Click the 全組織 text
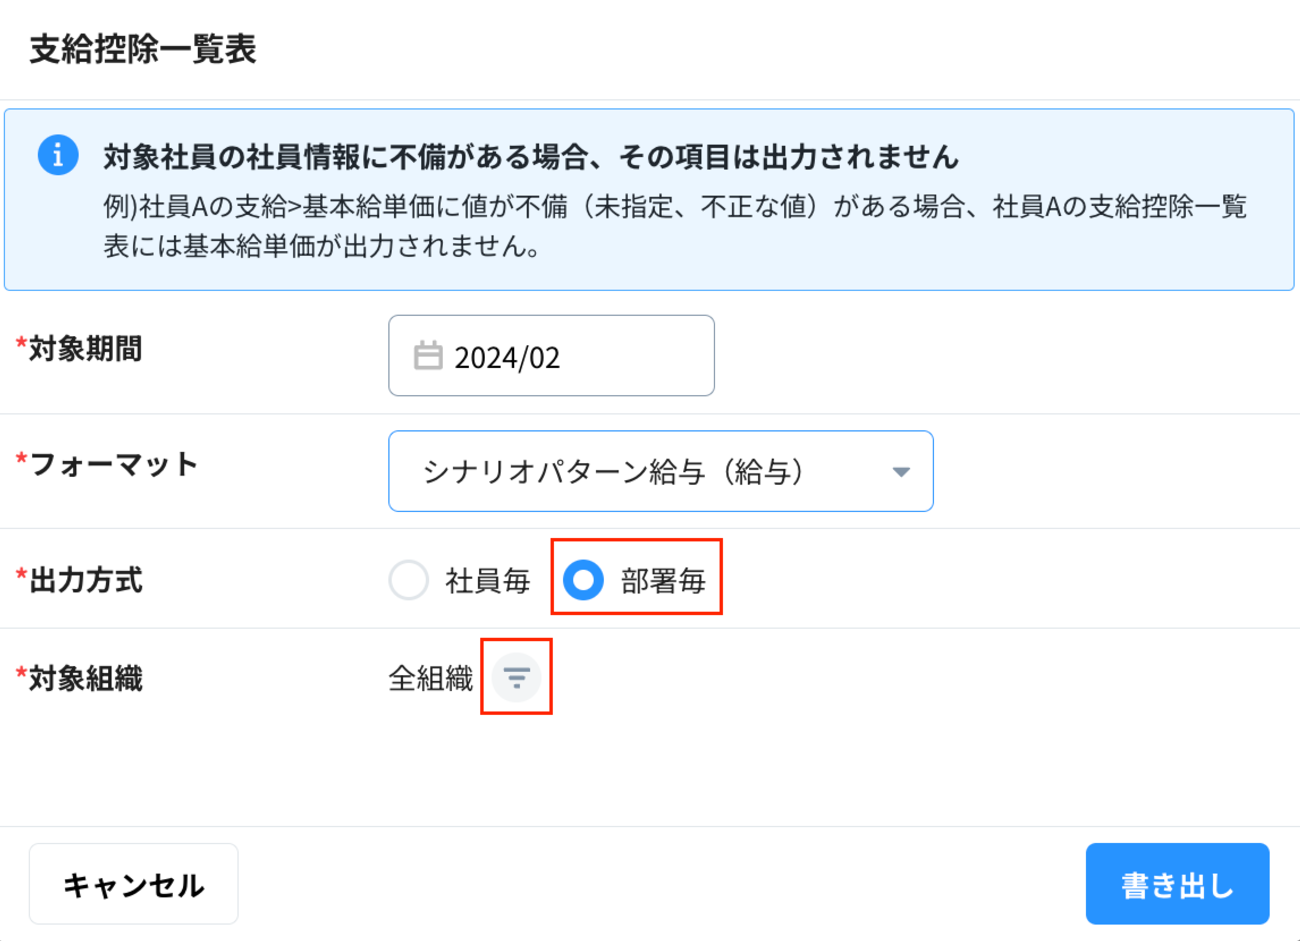1300x941 pixels. pos(430,679)
